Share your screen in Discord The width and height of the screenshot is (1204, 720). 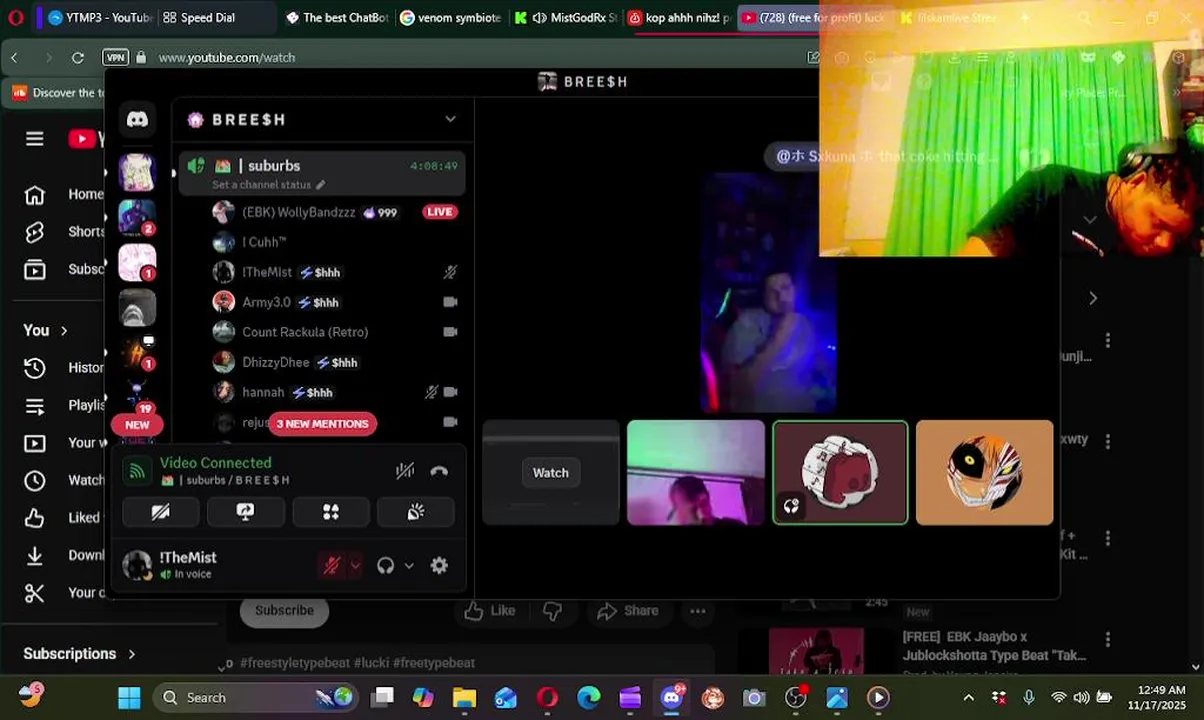point(245,512)
